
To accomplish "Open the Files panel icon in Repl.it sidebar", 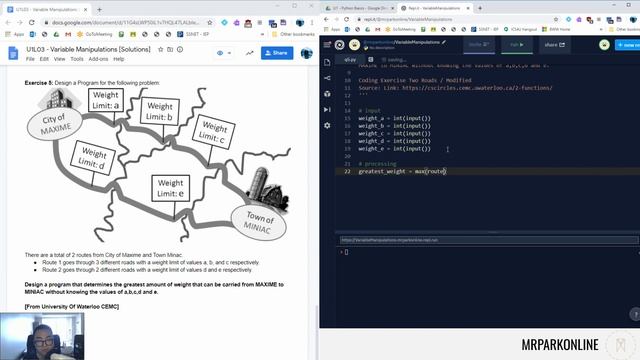I will click(327, 62).
